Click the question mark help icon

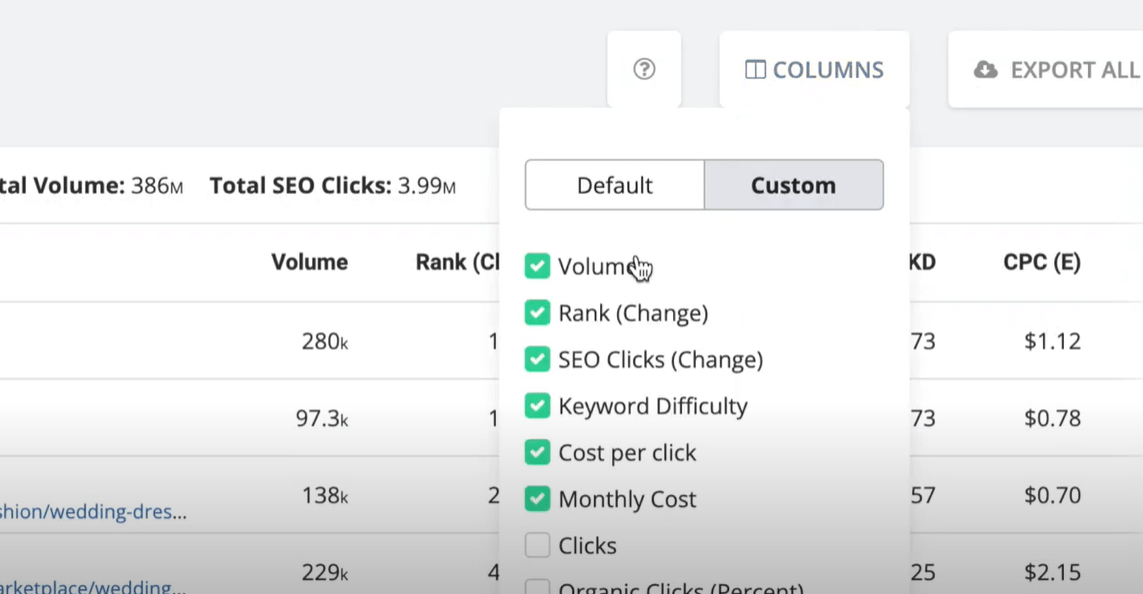(x=644, y=69)
